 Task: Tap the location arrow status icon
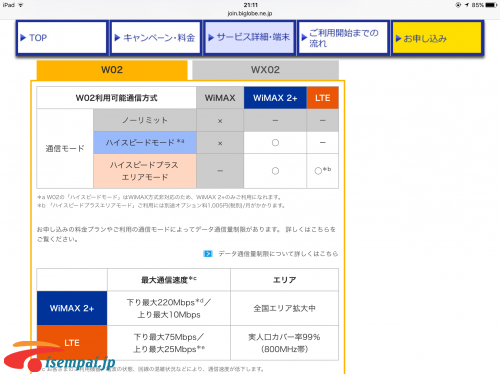467,5
